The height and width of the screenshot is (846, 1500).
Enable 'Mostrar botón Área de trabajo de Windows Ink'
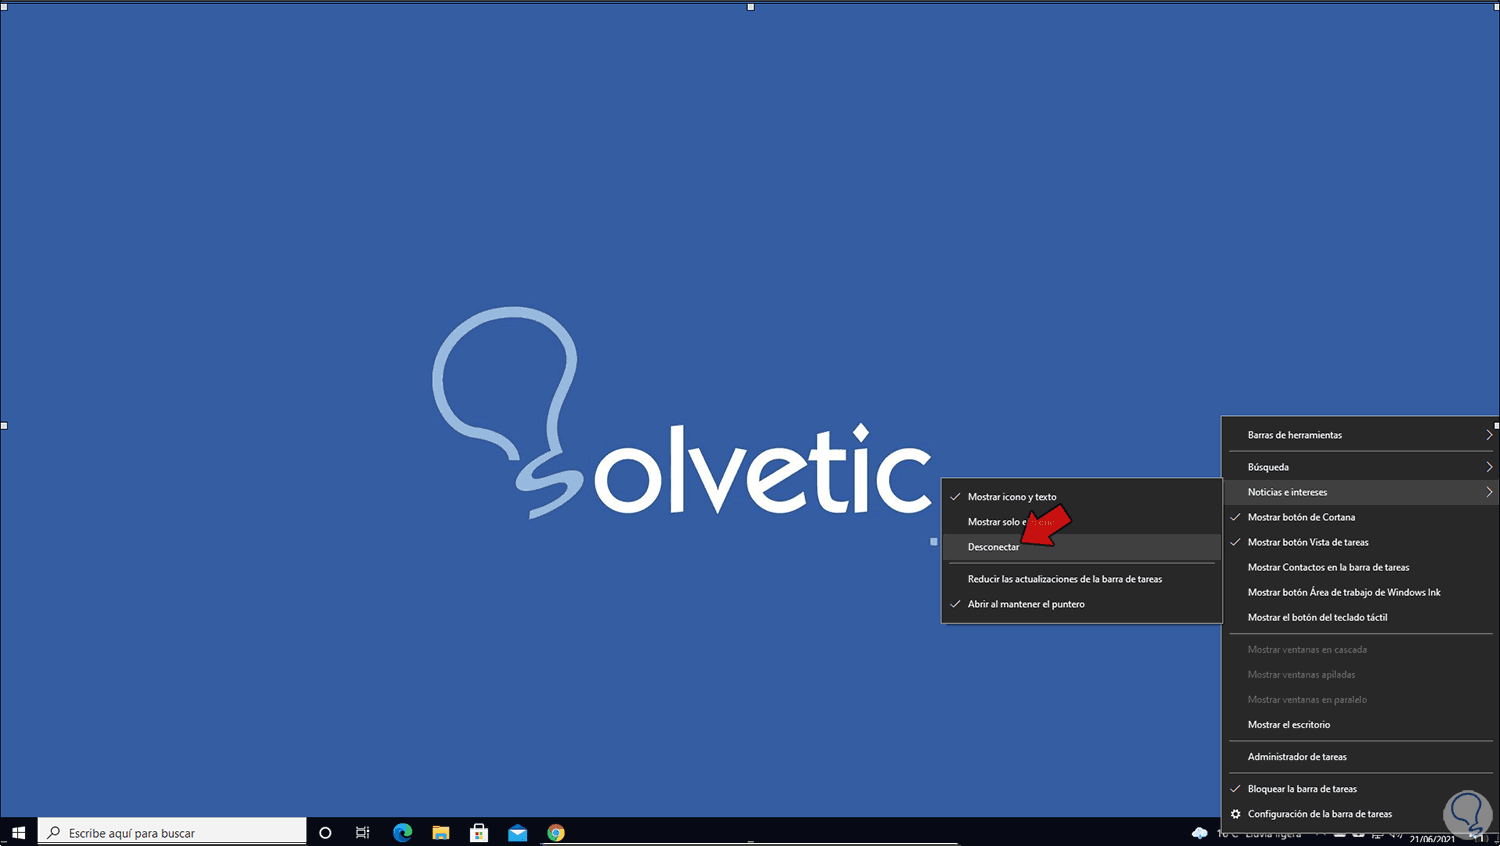(x=1360, y=592)
